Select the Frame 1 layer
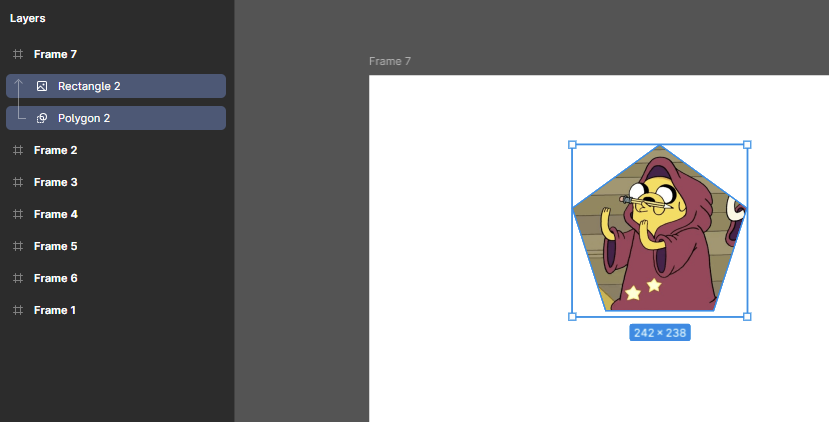Screen dimensions: 829x422 click(x=116, y=310)
